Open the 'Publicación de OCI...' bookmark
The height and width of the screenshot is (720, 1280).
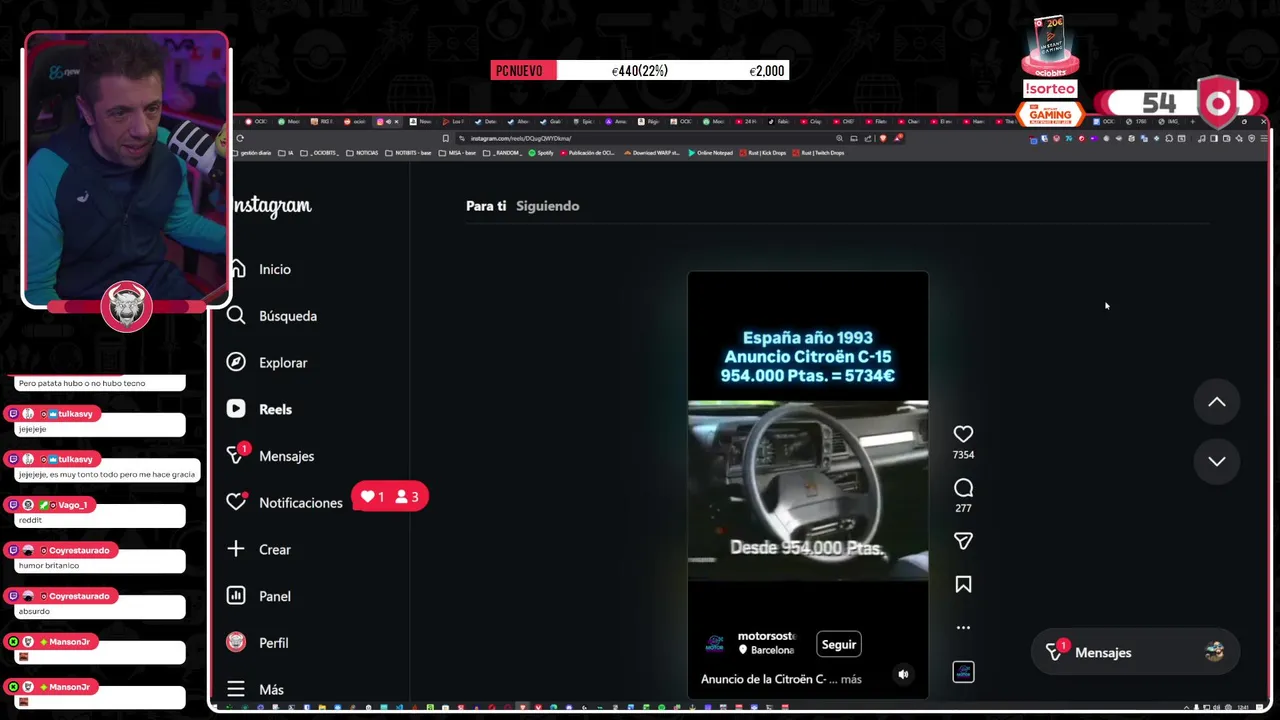[x=587, y=153]
